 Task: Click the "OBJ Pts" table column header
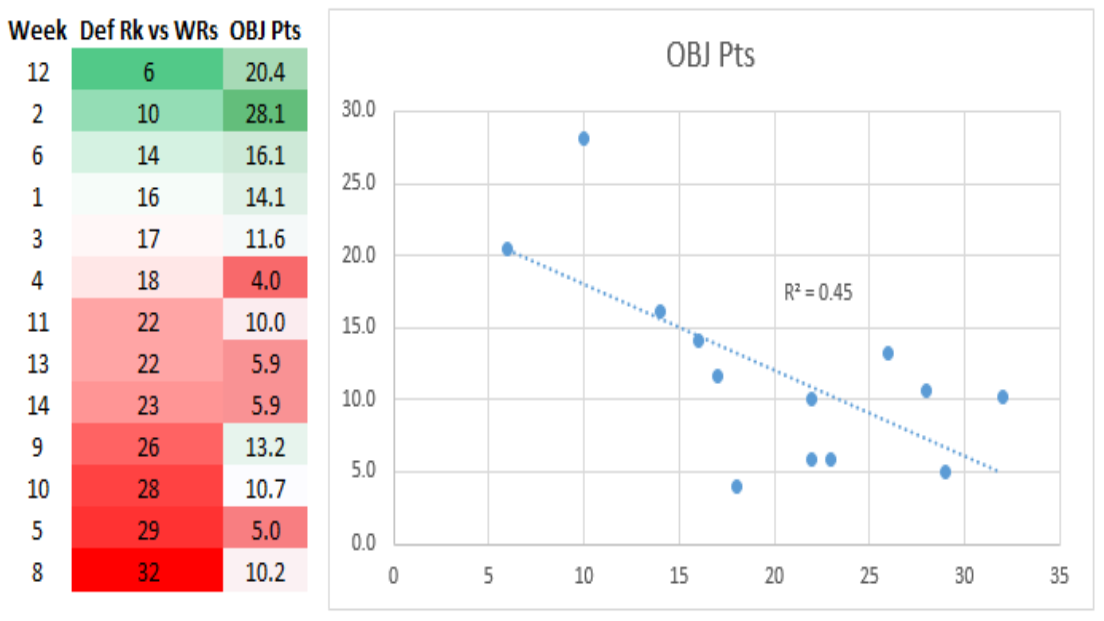(265, 31)
